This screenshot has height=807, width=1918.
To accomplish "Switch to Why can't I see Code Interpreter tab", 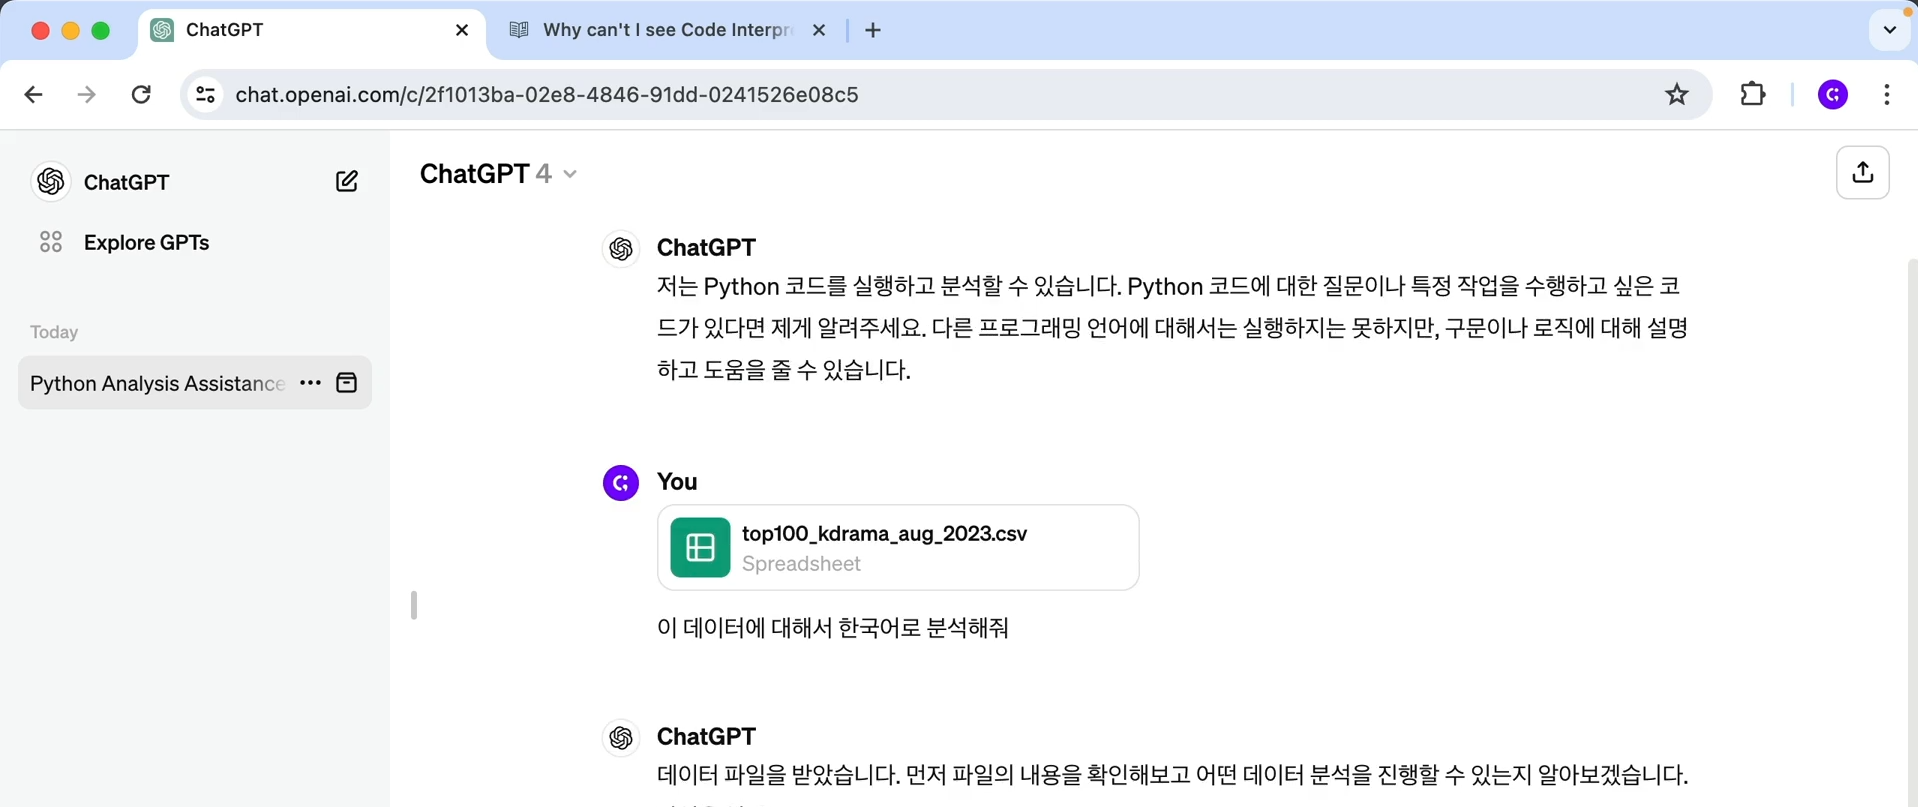I will click(667, 30).
